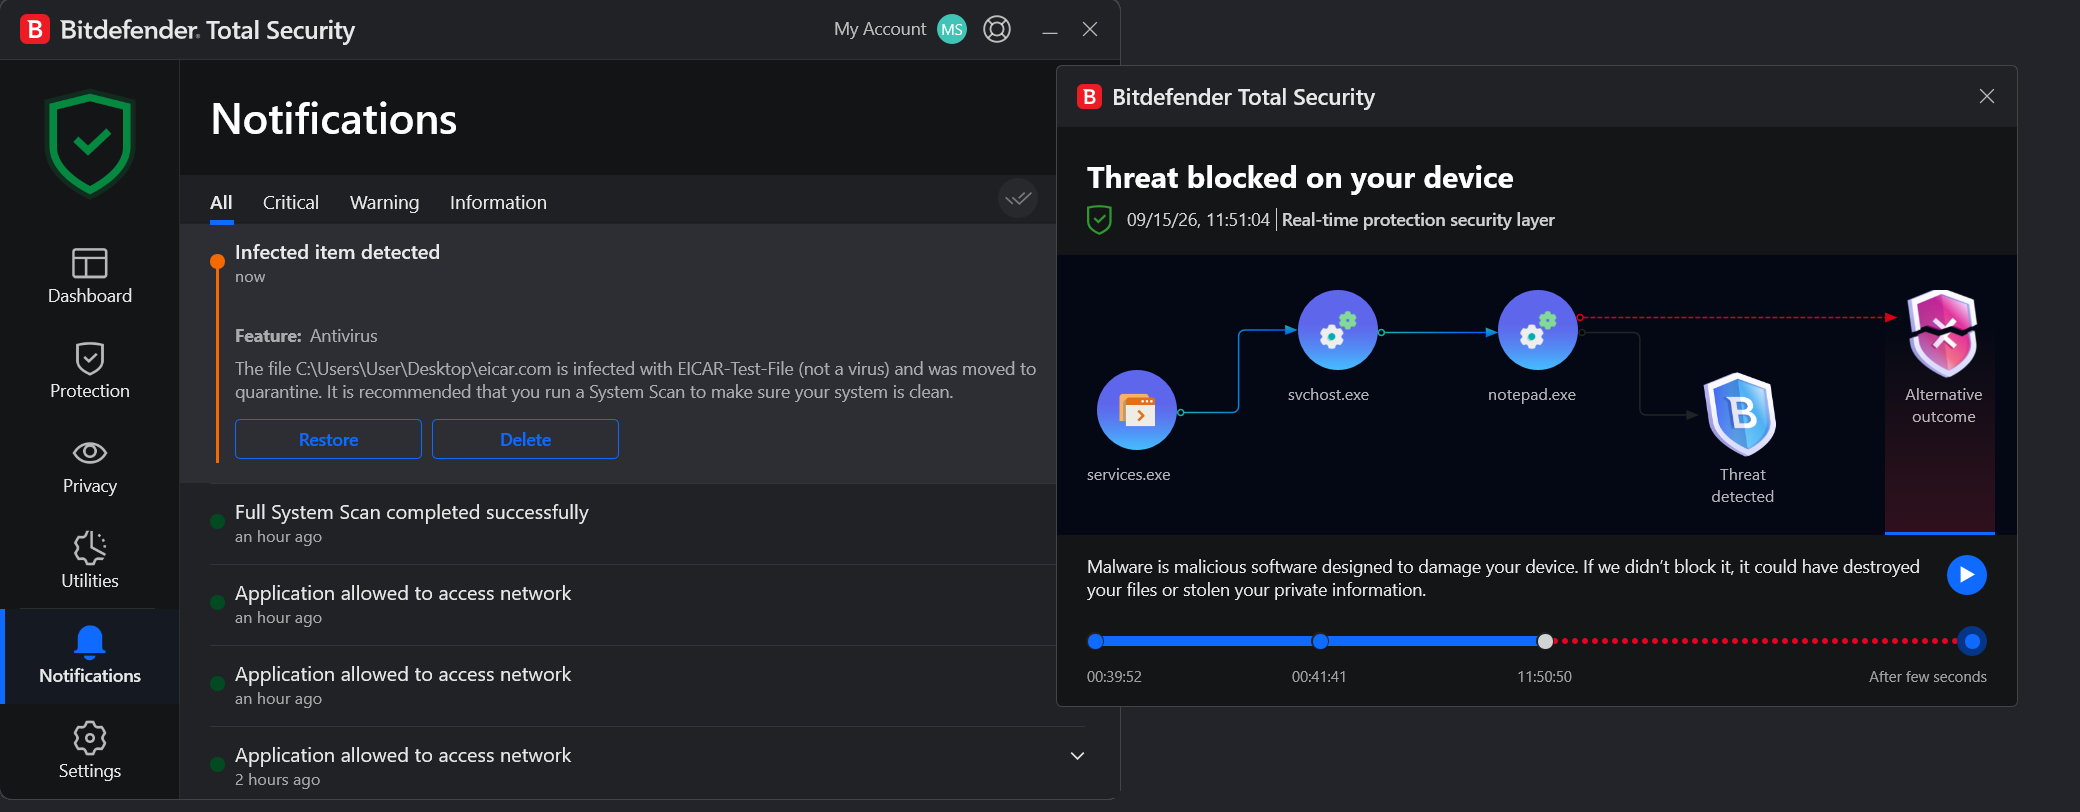The image size is (2080, 812).
Task: Switch to the Critical tab
Action: coord(291,202)
